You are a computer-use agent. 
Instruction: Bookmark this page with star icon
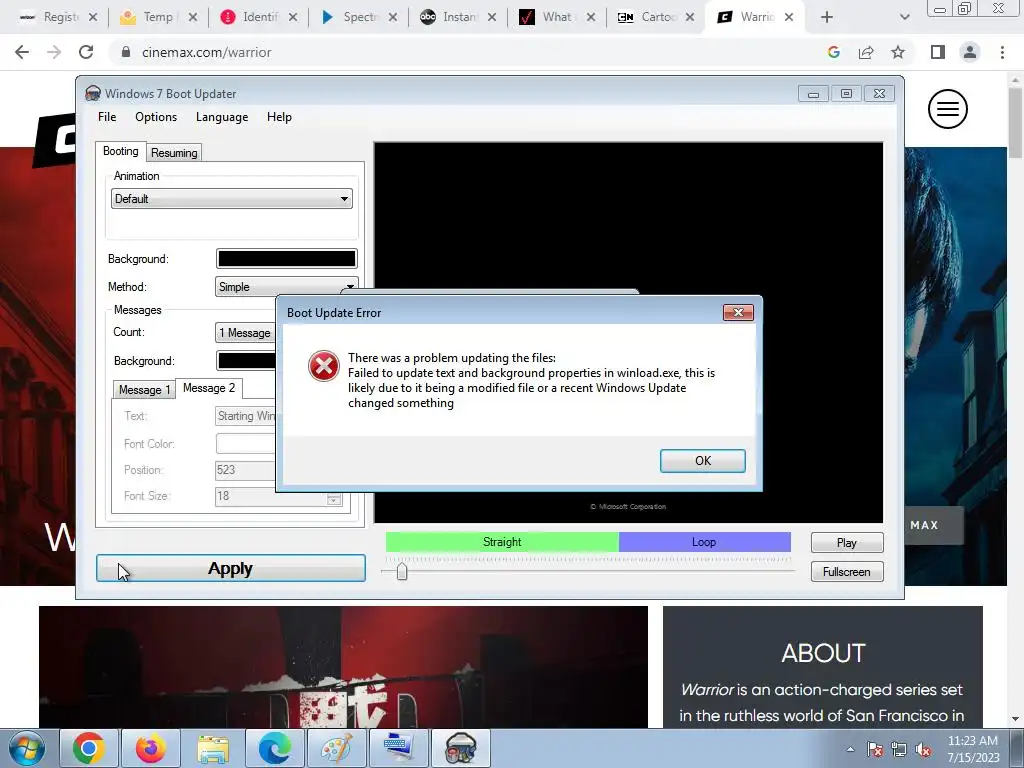click(898, 52)
